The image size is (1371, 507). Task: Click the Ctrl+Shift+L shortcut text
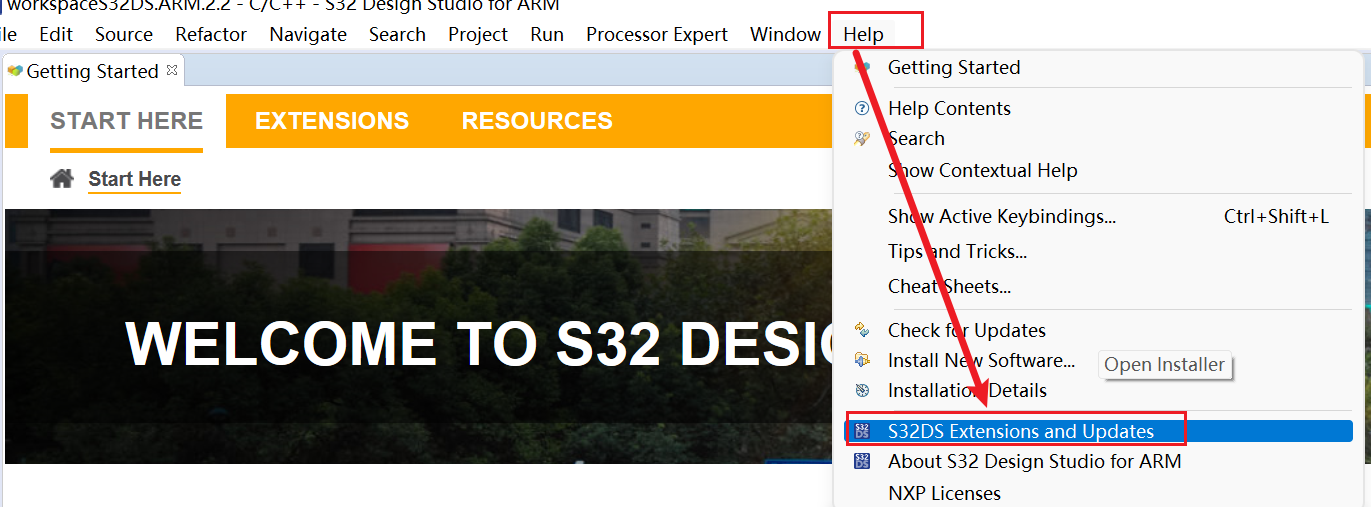tap(1276, 216)
